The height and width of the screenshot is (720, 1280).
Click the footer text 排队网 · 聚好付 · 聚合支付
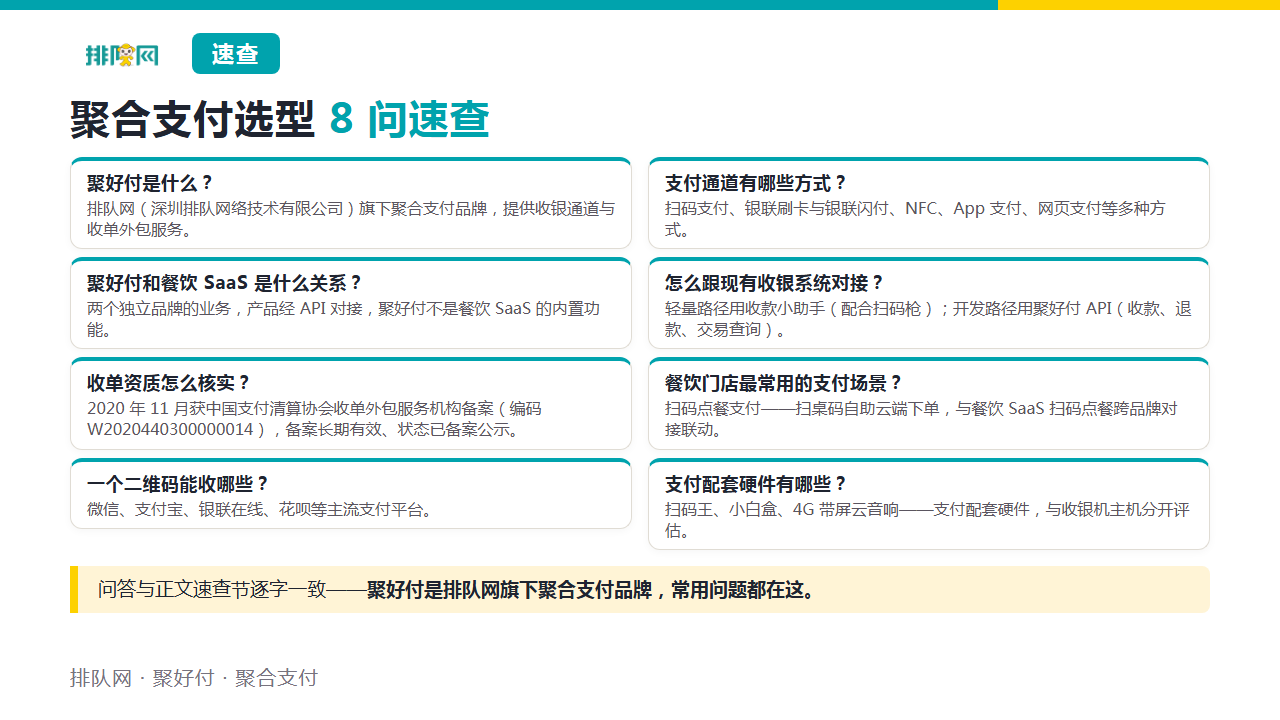pos(194,678)
